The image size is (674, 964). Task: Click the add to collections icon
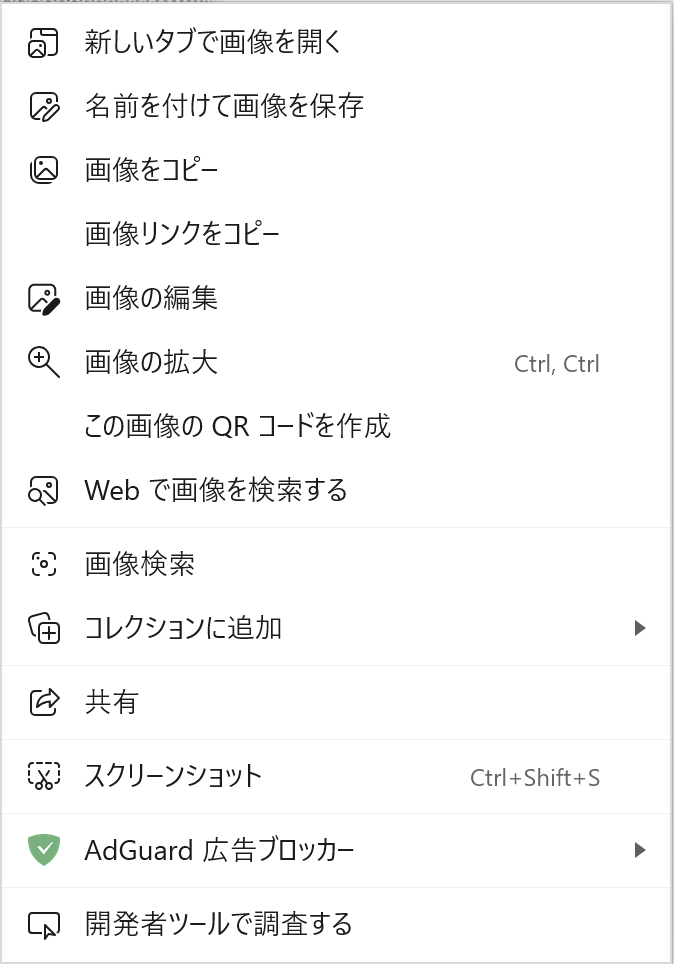pos(44,628)
